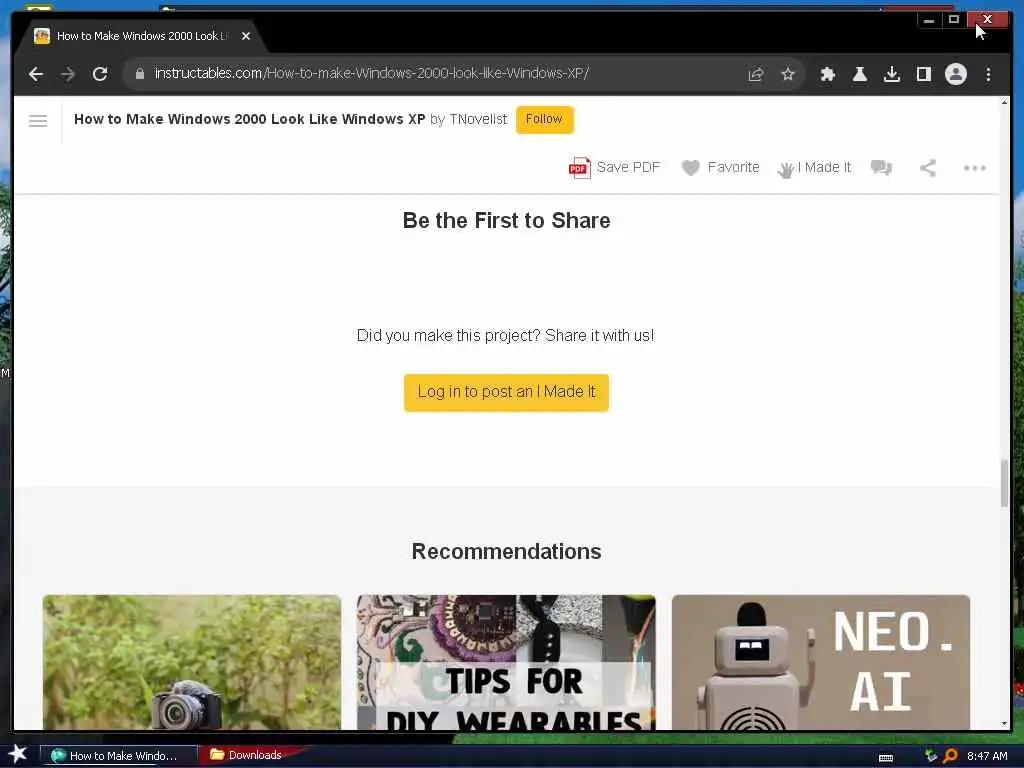1024x768 pixels.
Task: Open the Instructables hamburger menu
Action: [x=38, y=121]
